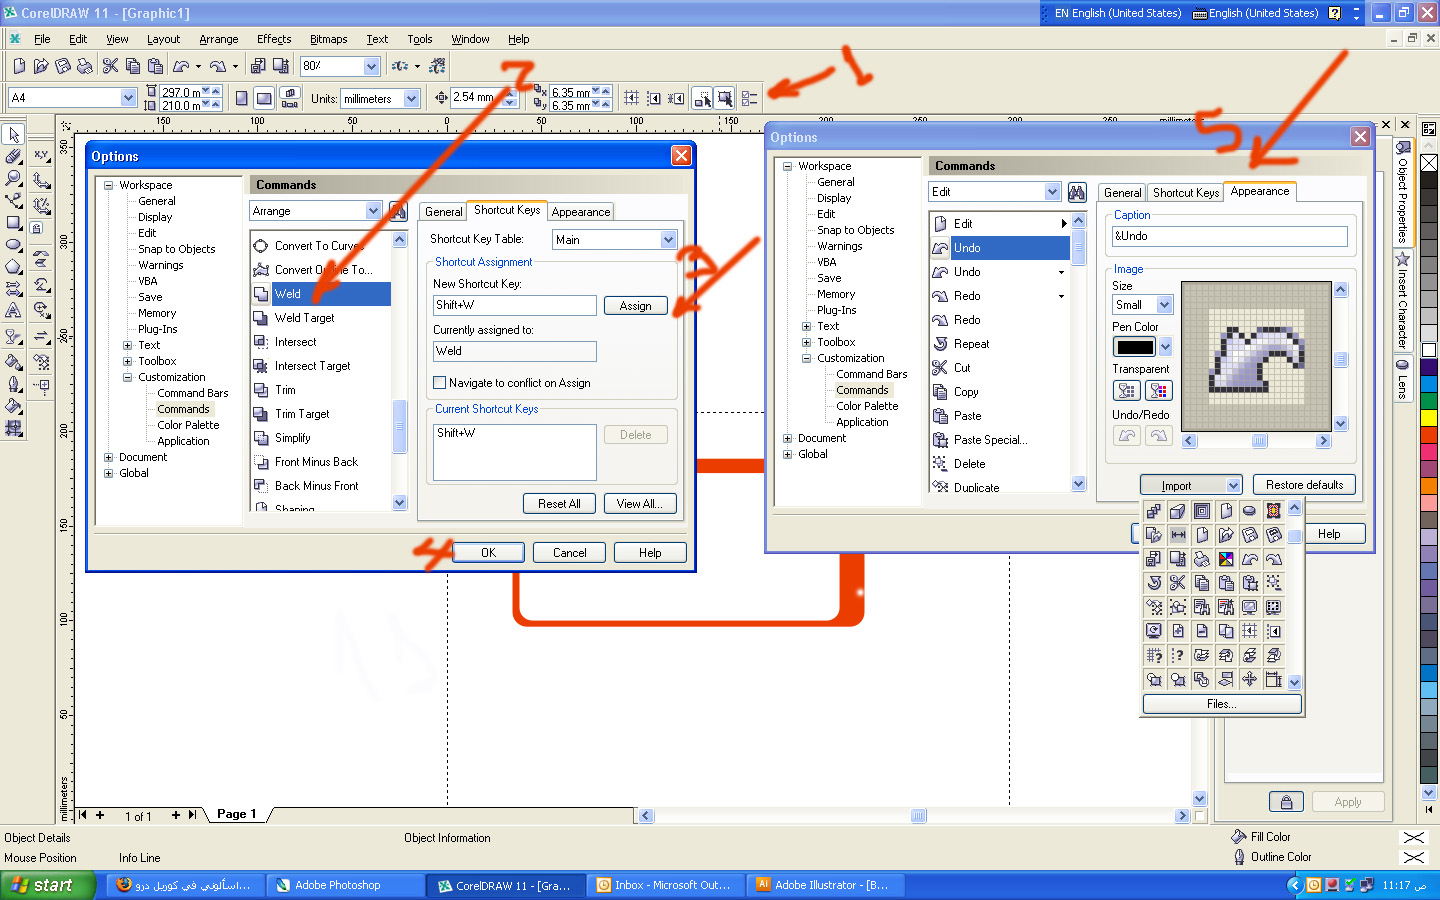
Task: Click the Print icon in the standard toolbar
Action: (85, 66)
